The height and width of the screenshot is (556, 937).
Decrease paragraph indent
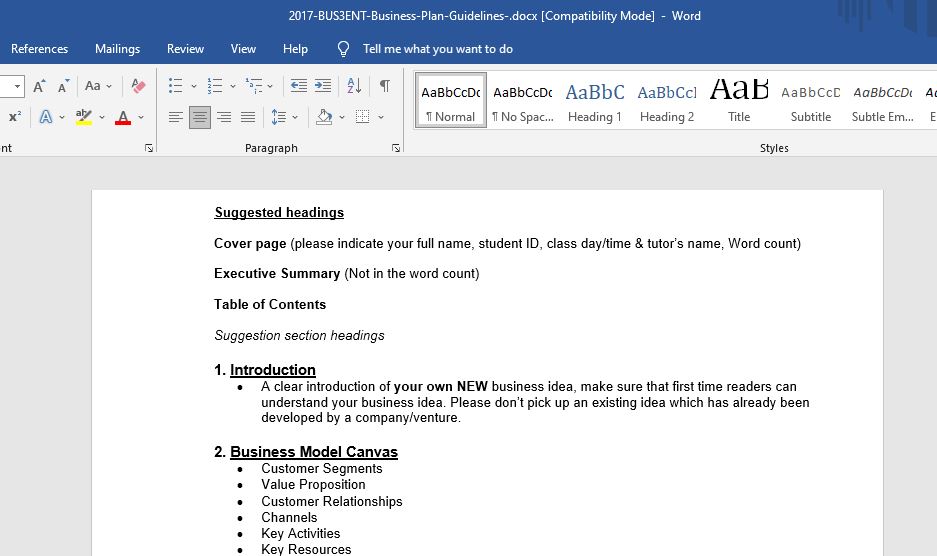(298, 85)
